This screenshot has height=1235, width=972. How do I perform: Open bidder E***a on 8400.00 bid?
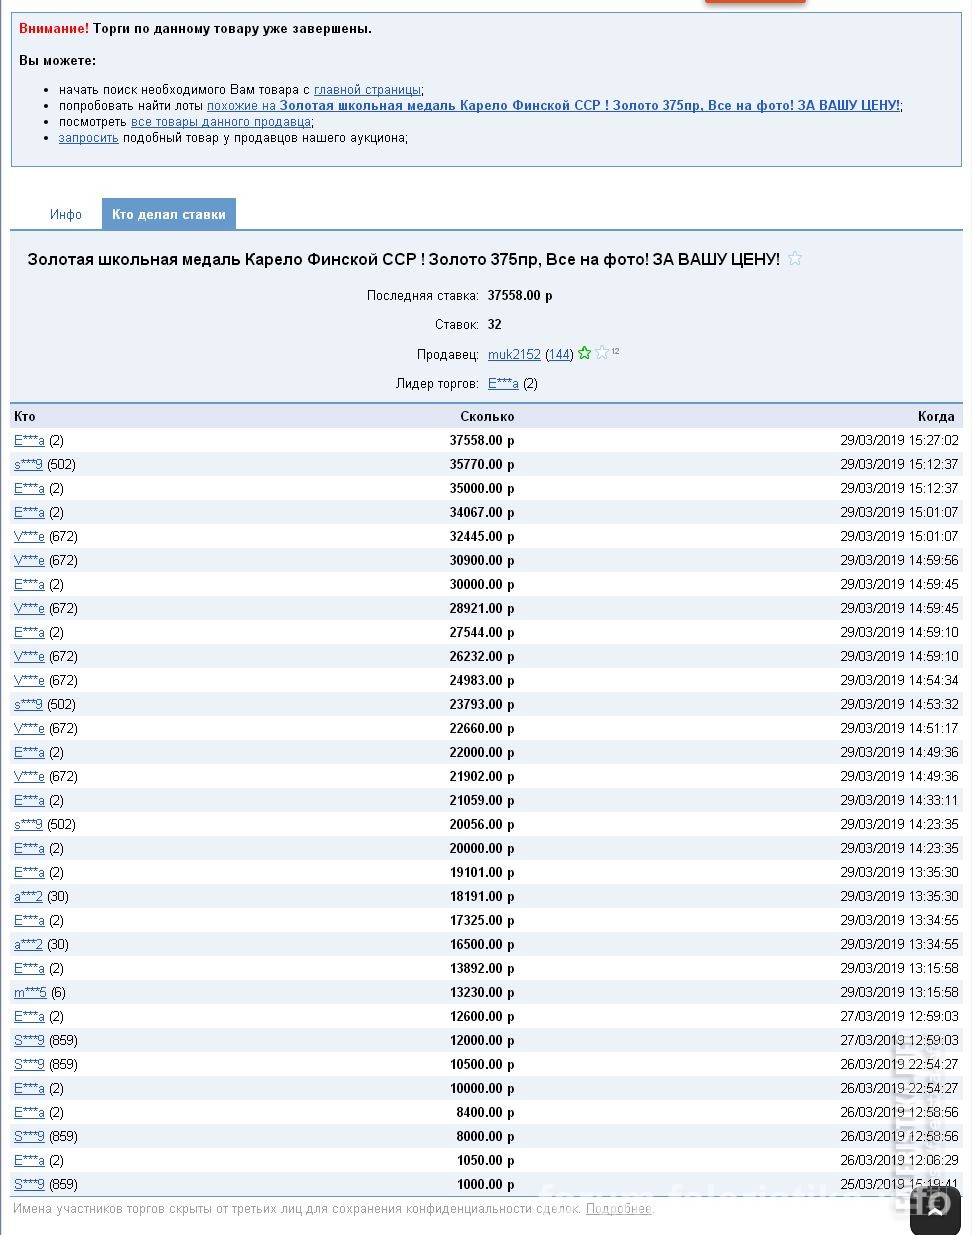click(x=29, y=1112)
